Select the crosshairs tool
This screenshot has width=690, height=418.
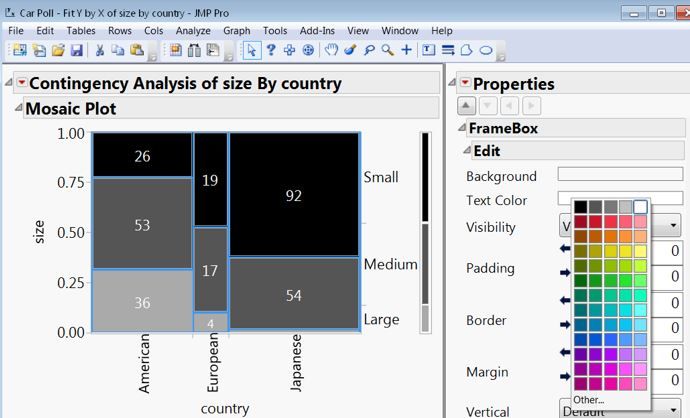pyautogui.click(x=407, y=50)
